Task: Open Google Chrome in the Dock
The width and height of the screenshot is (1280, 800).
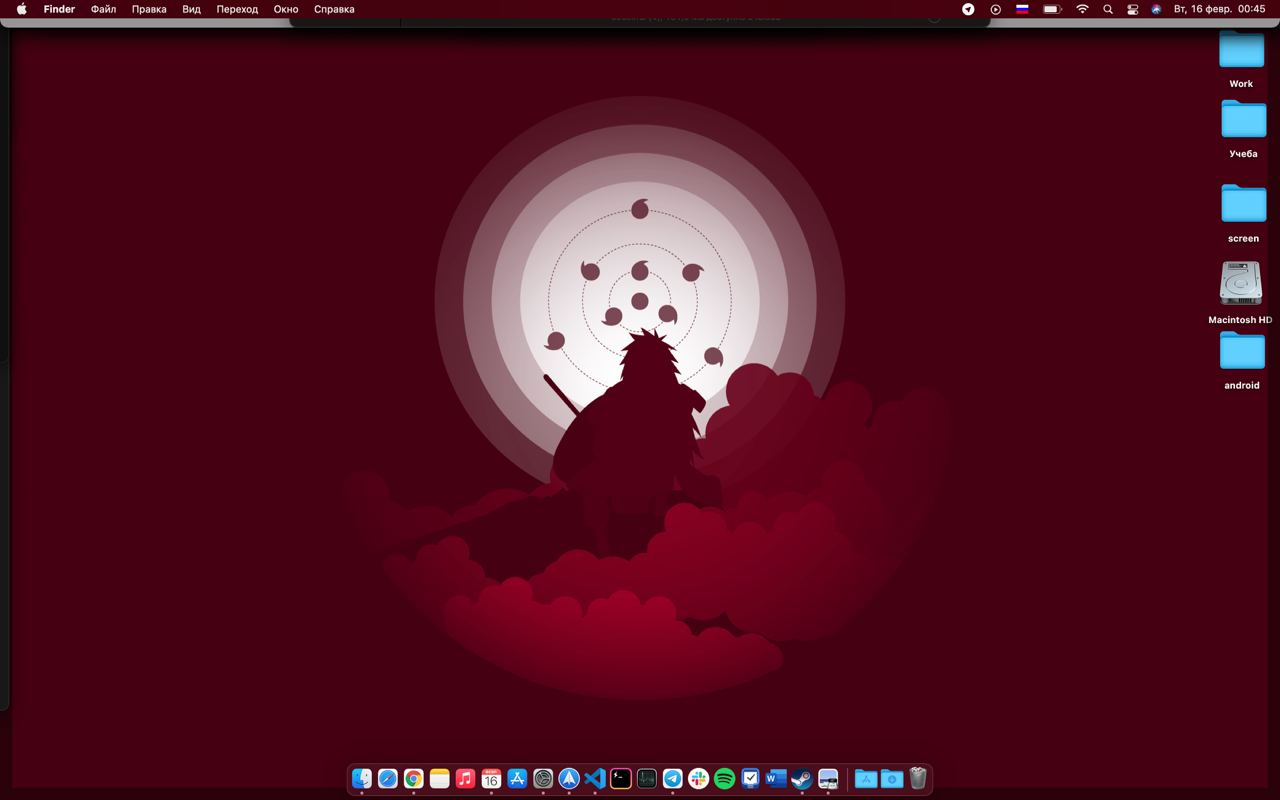Action: tap(414, 778)
